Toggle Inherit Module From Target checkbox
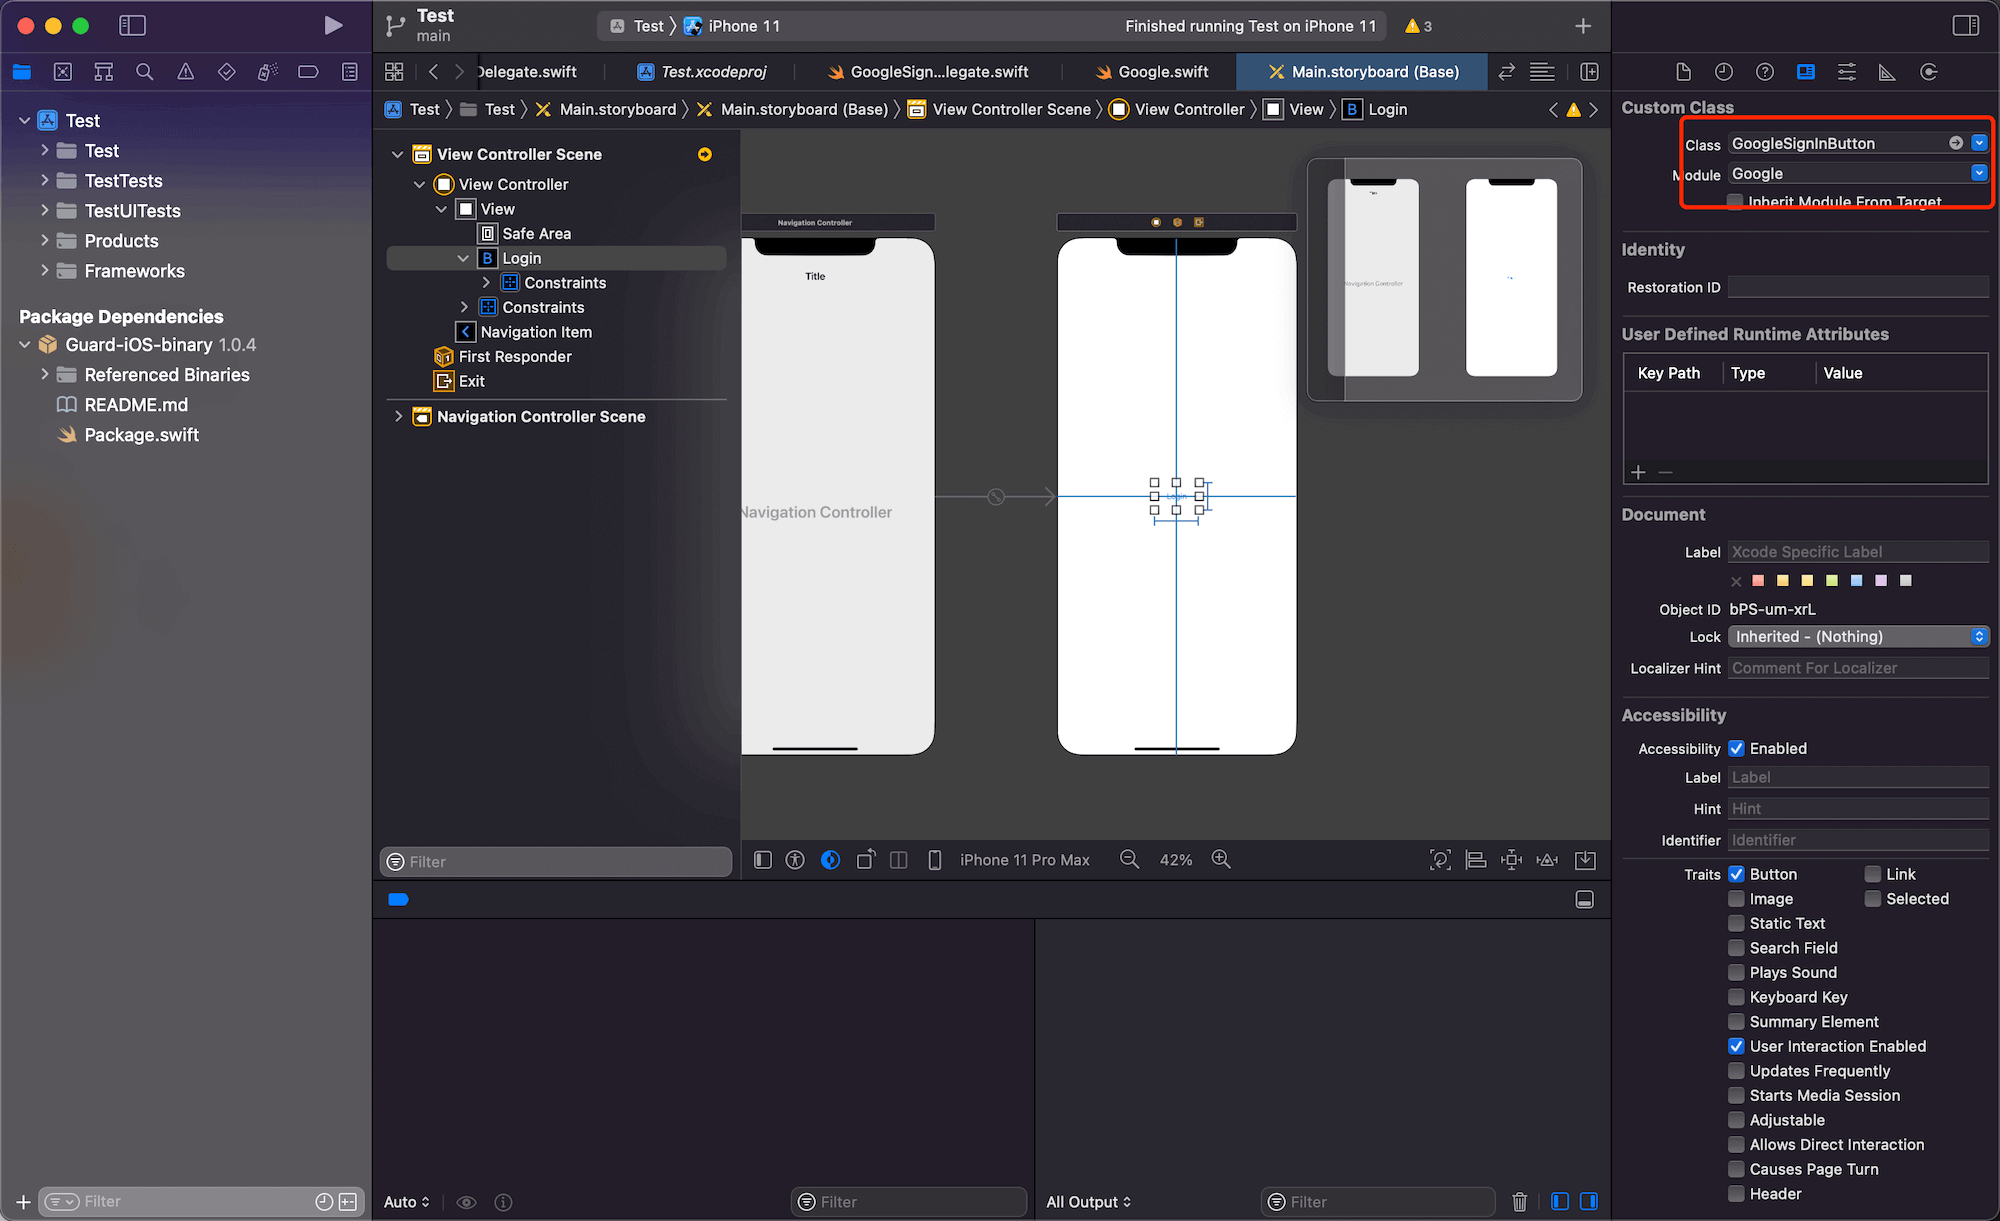The width and height of the screenshot is (2000, 1221). click(1736, 201)
